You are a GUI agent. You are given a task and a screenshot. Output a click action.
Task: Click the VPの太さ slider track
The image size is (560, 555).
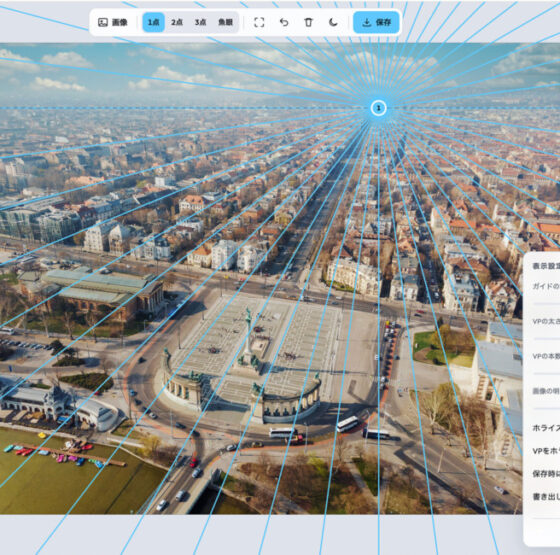click(546, 339)
